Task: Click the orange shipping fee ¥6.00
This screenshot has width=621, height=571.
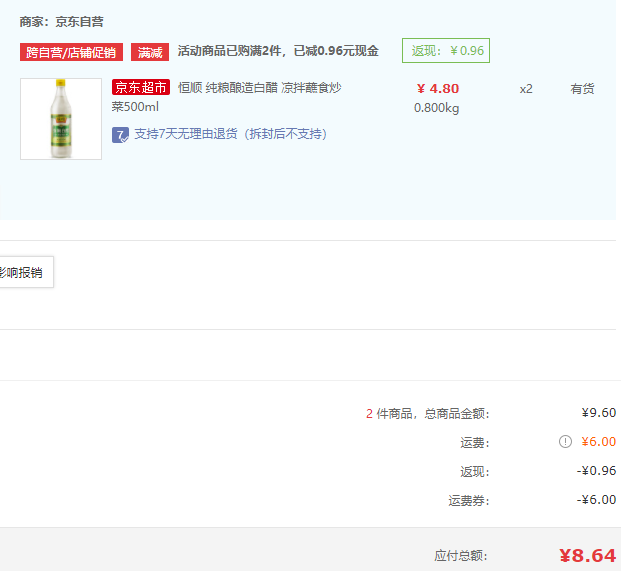Action: [598, 442]
